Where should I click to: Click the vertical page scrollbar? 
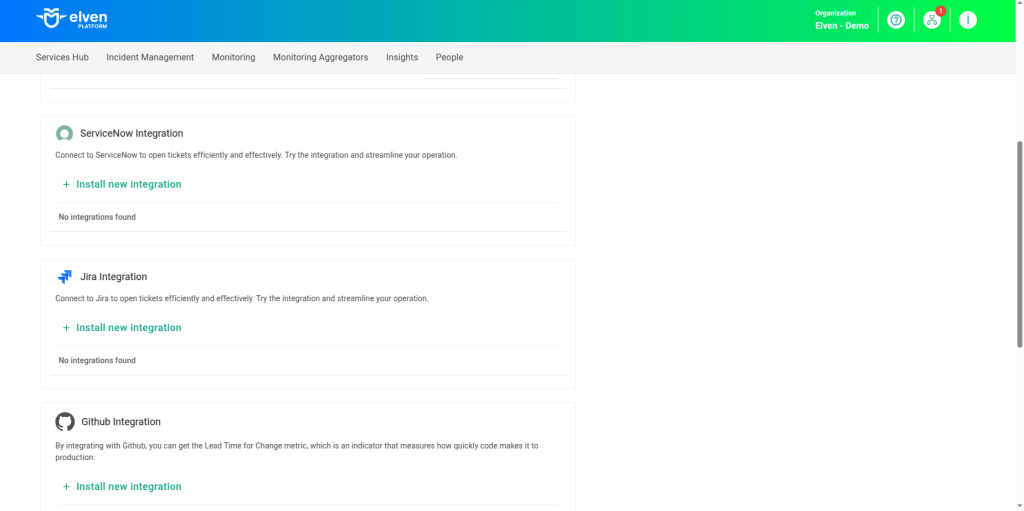1019,244
